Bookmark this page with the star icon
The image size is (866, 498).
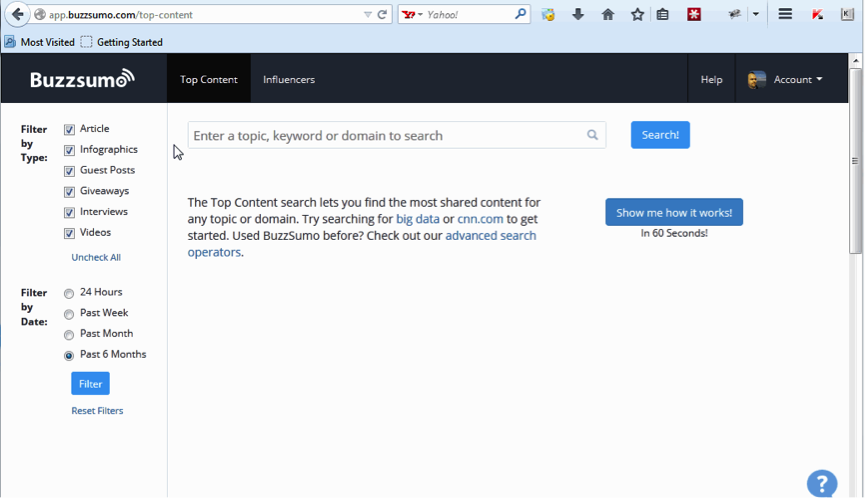coord(637,14)
